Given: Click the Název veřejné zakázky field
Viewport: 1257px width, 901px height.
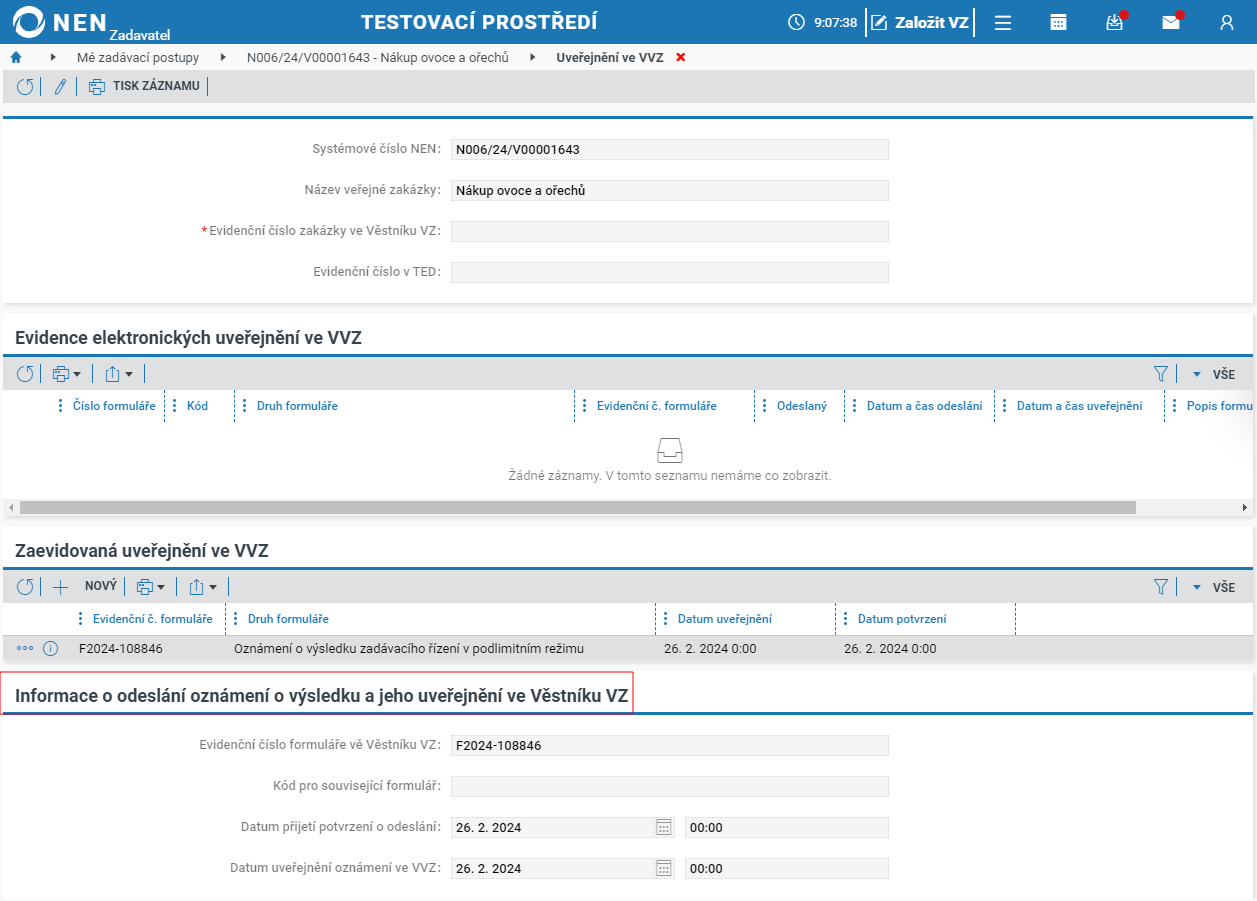Looking at the screenshot, I should pos(670,190).
